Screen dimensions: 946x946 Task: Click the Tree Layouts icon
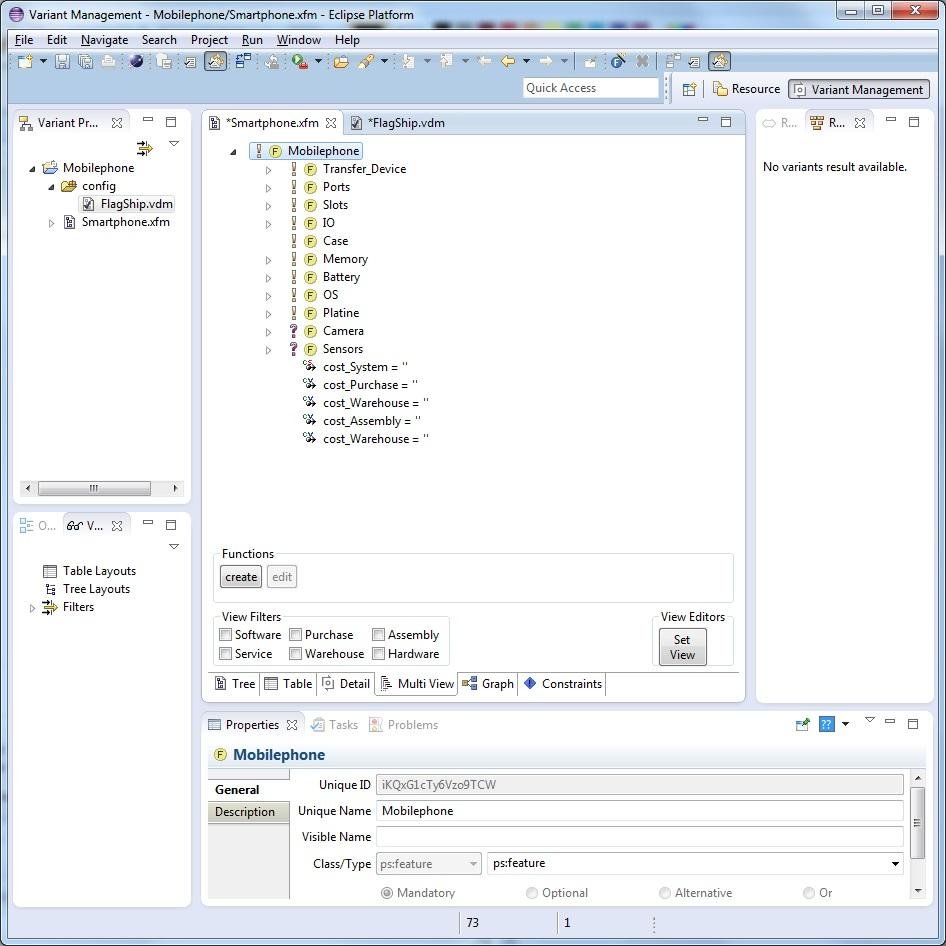pos(50,589)
